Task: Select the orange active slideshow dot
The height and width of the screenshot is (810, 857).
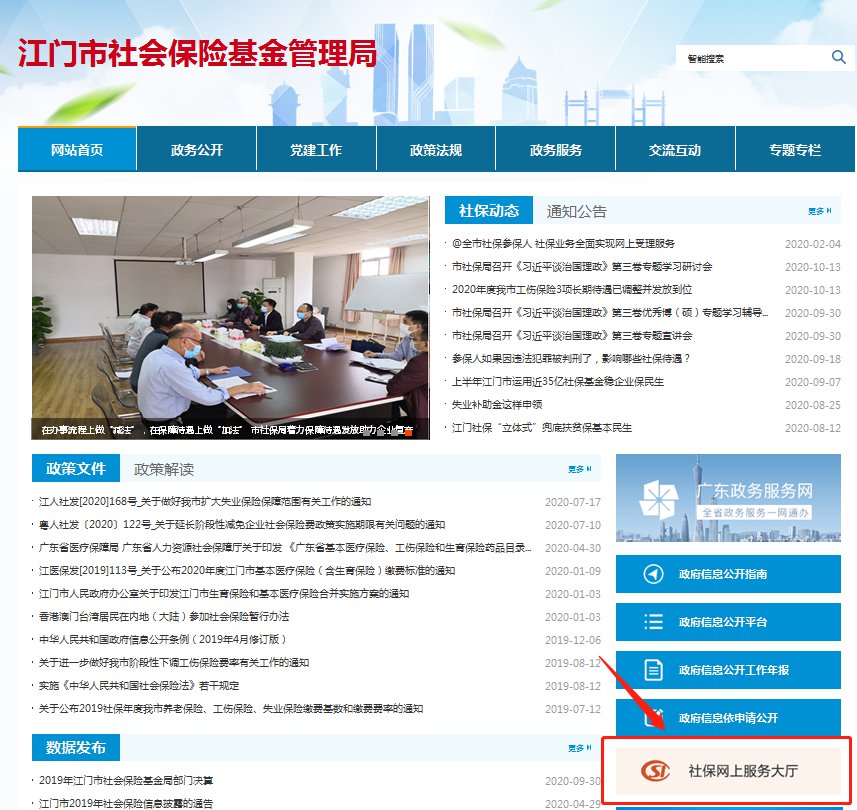Action: pos(408,431)
